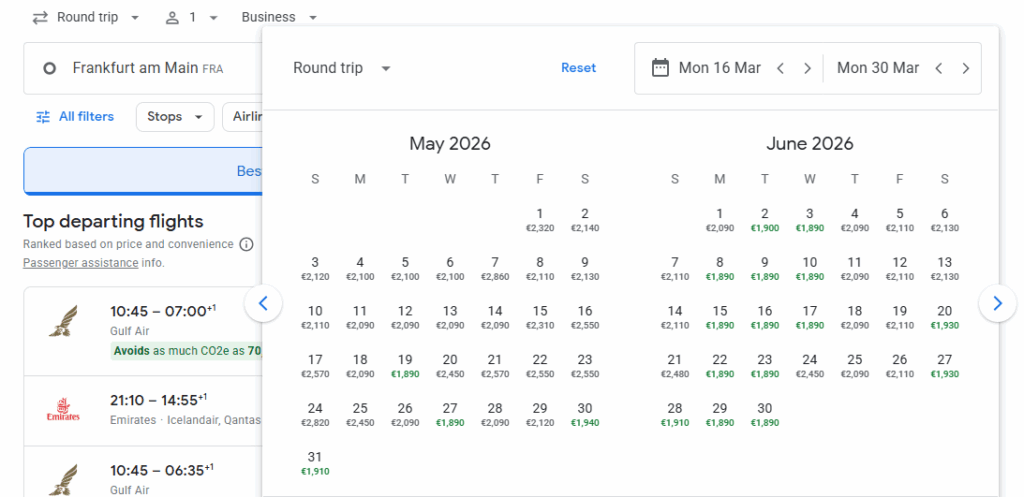Pick June 3 priced €1,890
The height and width of the screenshot is (497, 1024).
coord(810,220)
